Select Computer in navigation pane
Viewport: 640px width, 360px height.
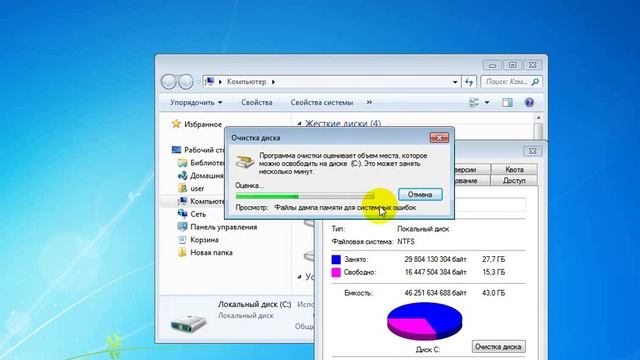click(x=207, y=201)
